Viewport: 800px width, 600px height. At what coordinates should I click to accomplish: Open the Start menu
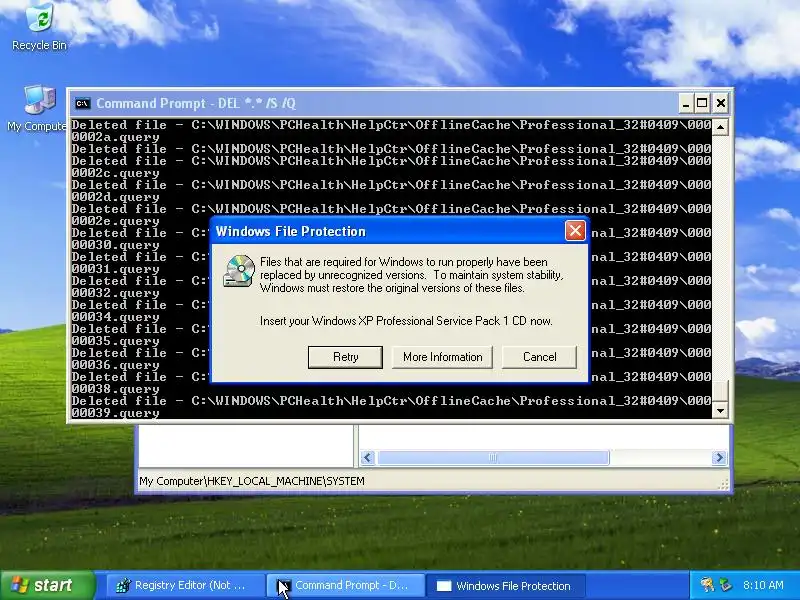tap(48, 585)
